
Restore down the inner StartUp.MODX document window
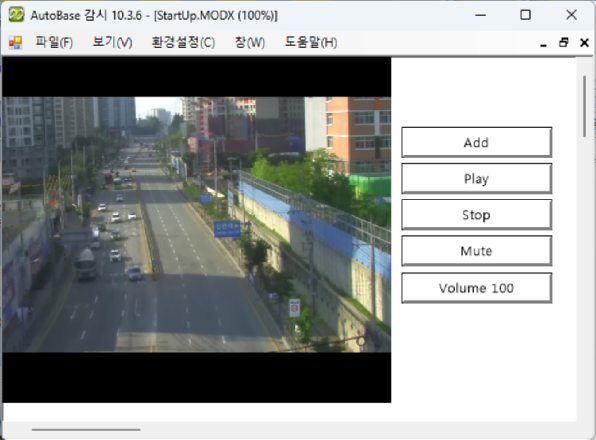564,43
